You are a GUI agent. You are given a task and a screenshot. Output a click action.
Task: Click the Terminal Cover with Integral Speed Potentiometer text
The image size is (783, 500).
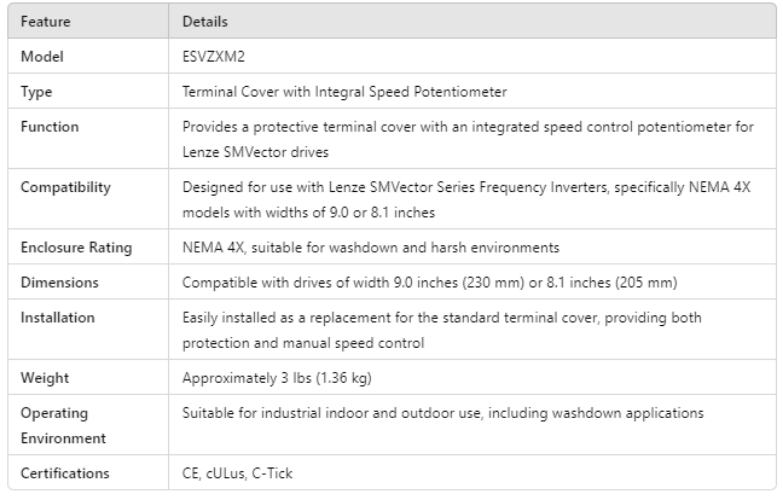345,93
